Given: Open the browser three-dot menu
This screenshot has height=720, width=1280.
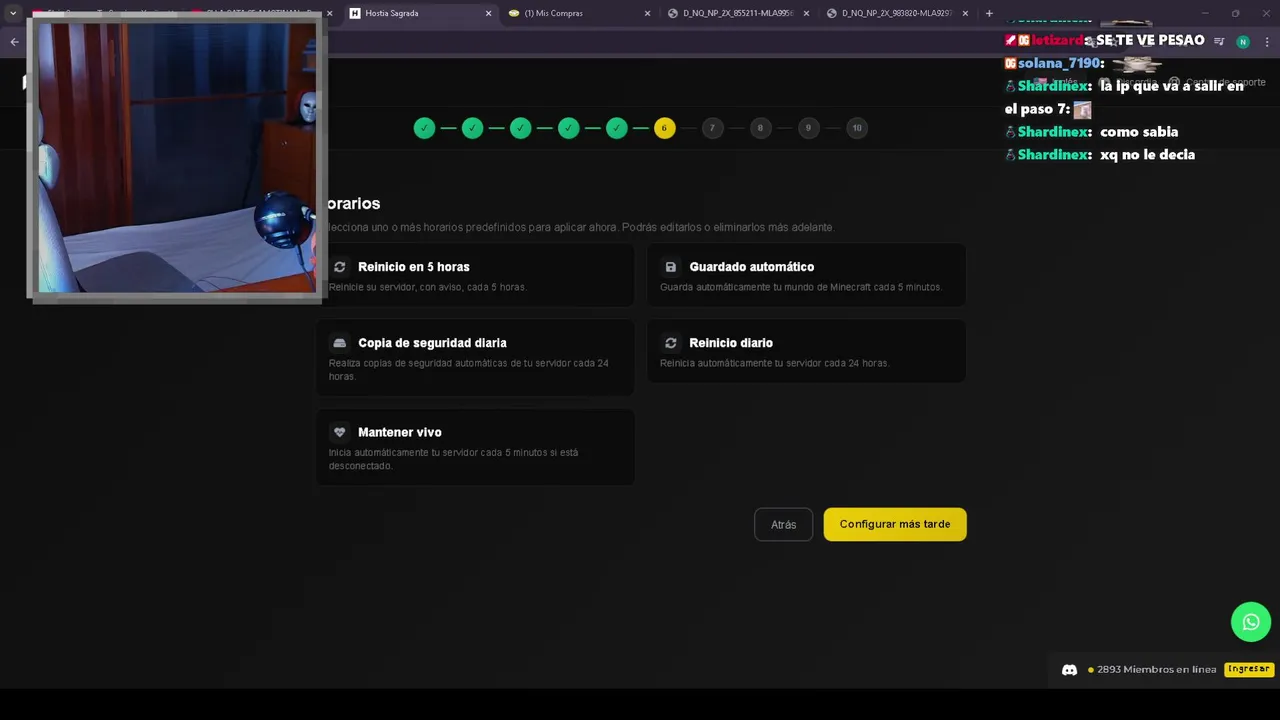Looking at the screenshot, I should point(1267,42).
